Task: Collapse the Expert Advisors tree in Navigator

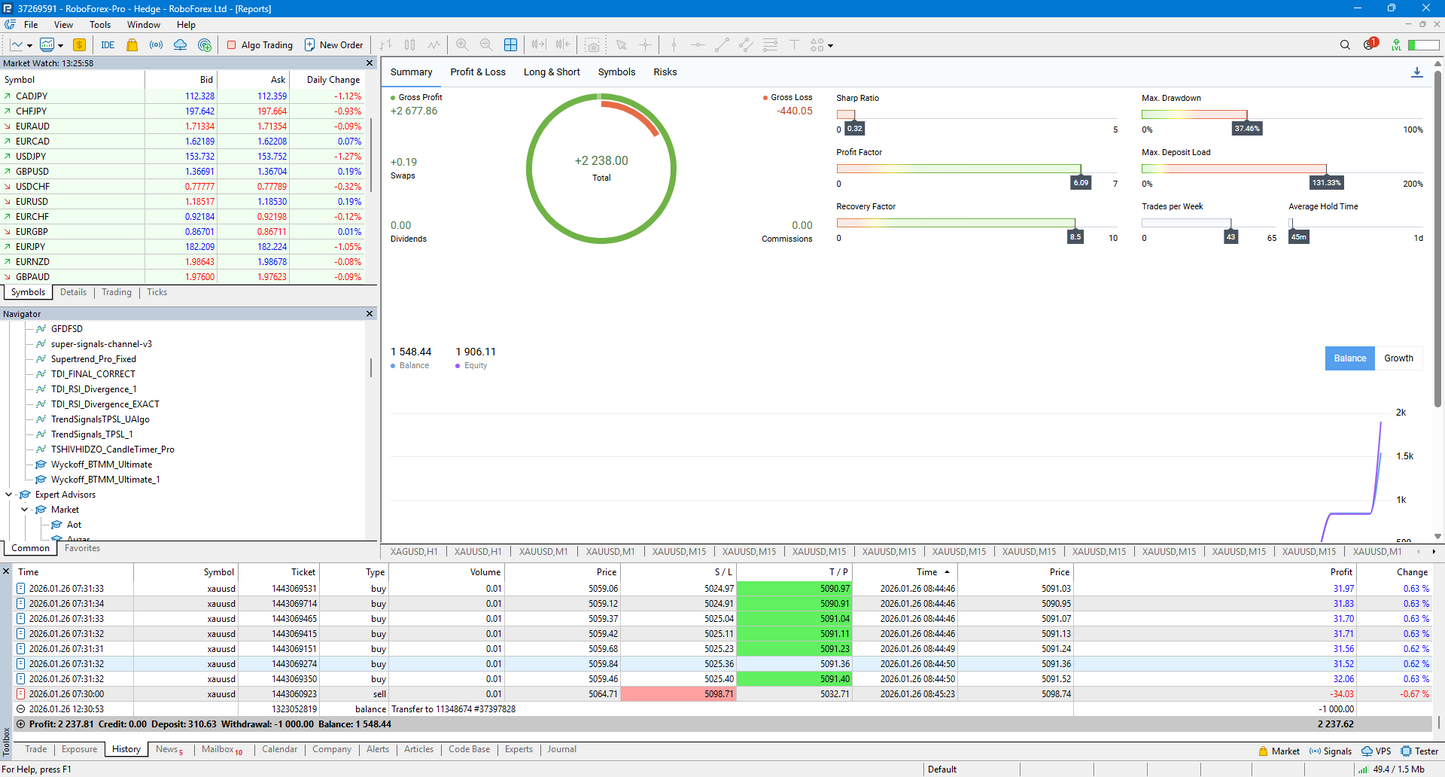Action: 9,494
